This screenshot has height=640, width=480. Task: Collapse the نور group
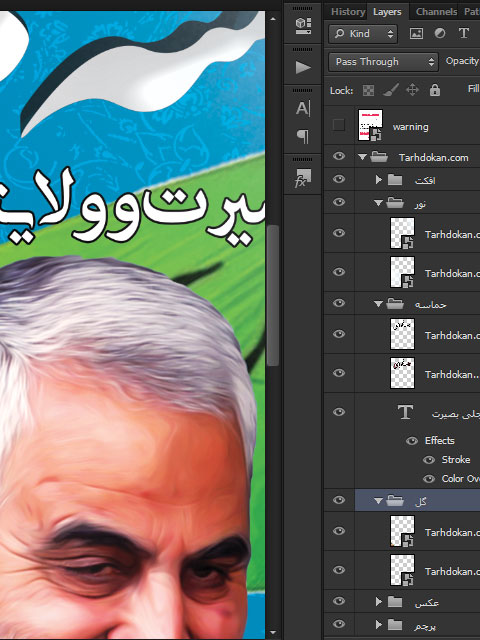coord(378,202)
